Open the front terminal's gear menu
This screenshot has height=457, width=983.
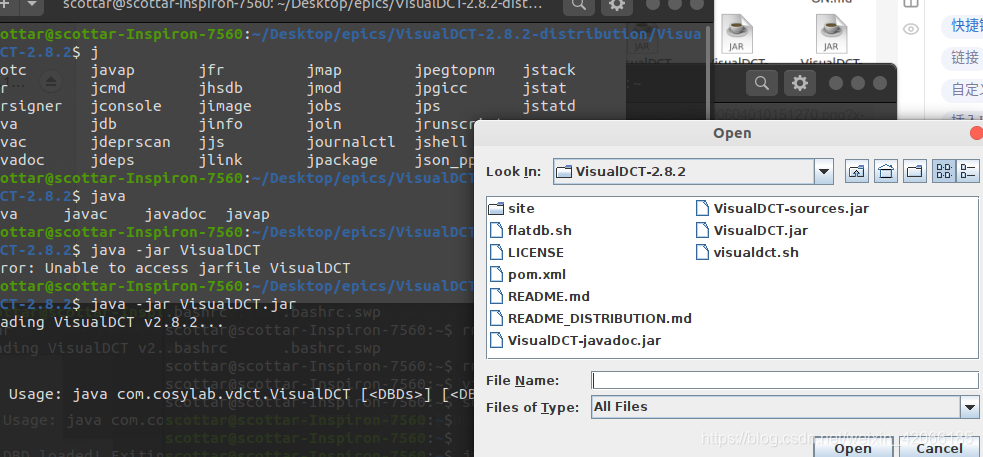(617, 6)
